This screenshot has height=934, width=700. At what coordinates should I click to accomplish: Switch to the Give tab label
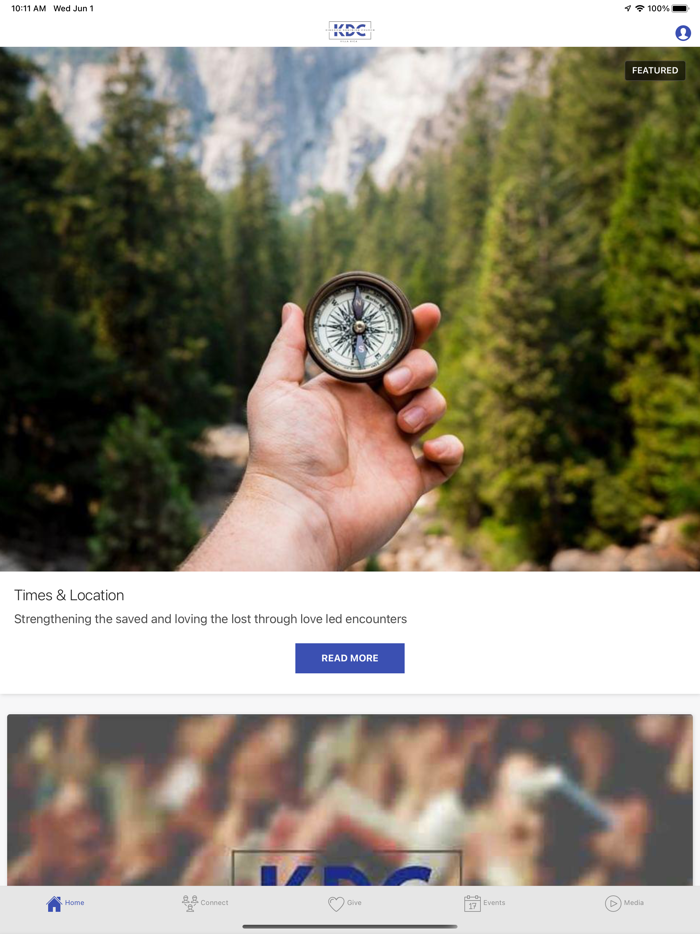[x=354, y=902]
